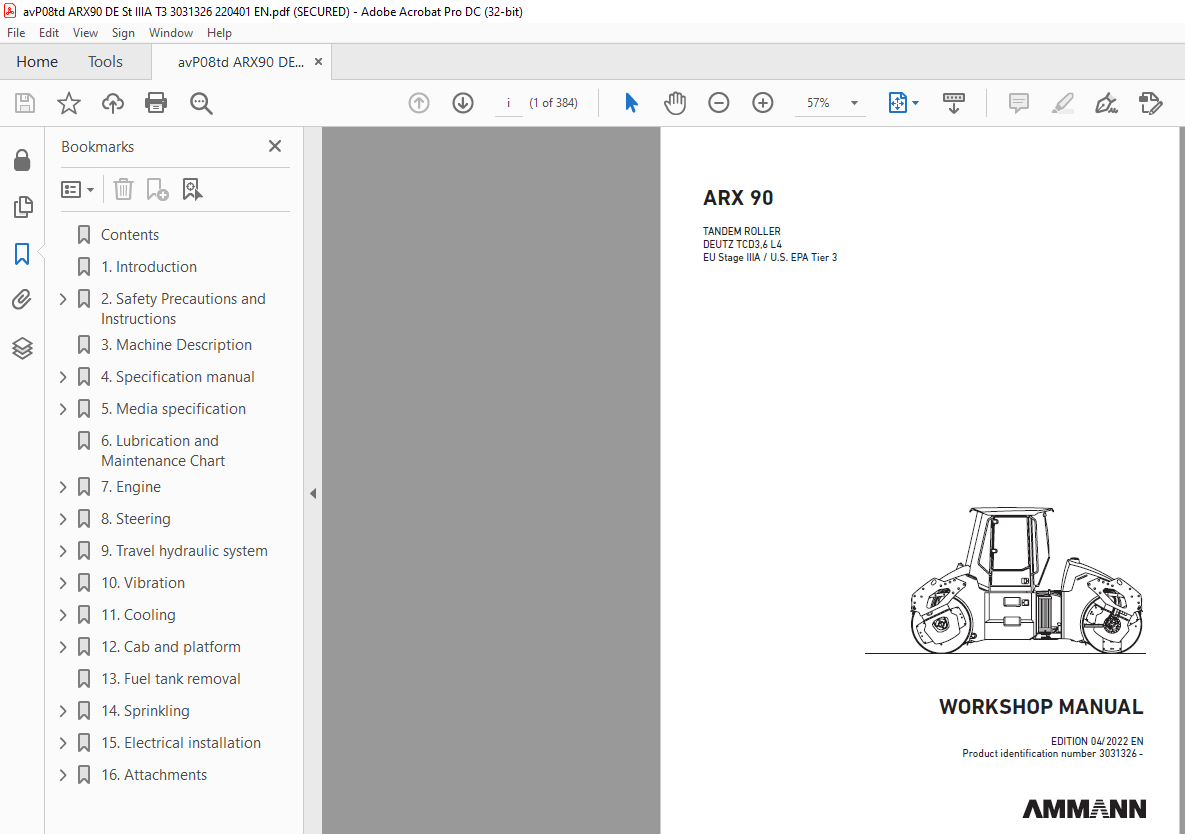The image size is (1185, 834).
Task: Expand 9. Travel hydraulic system bookmark
Action: [x=63, y=551]
